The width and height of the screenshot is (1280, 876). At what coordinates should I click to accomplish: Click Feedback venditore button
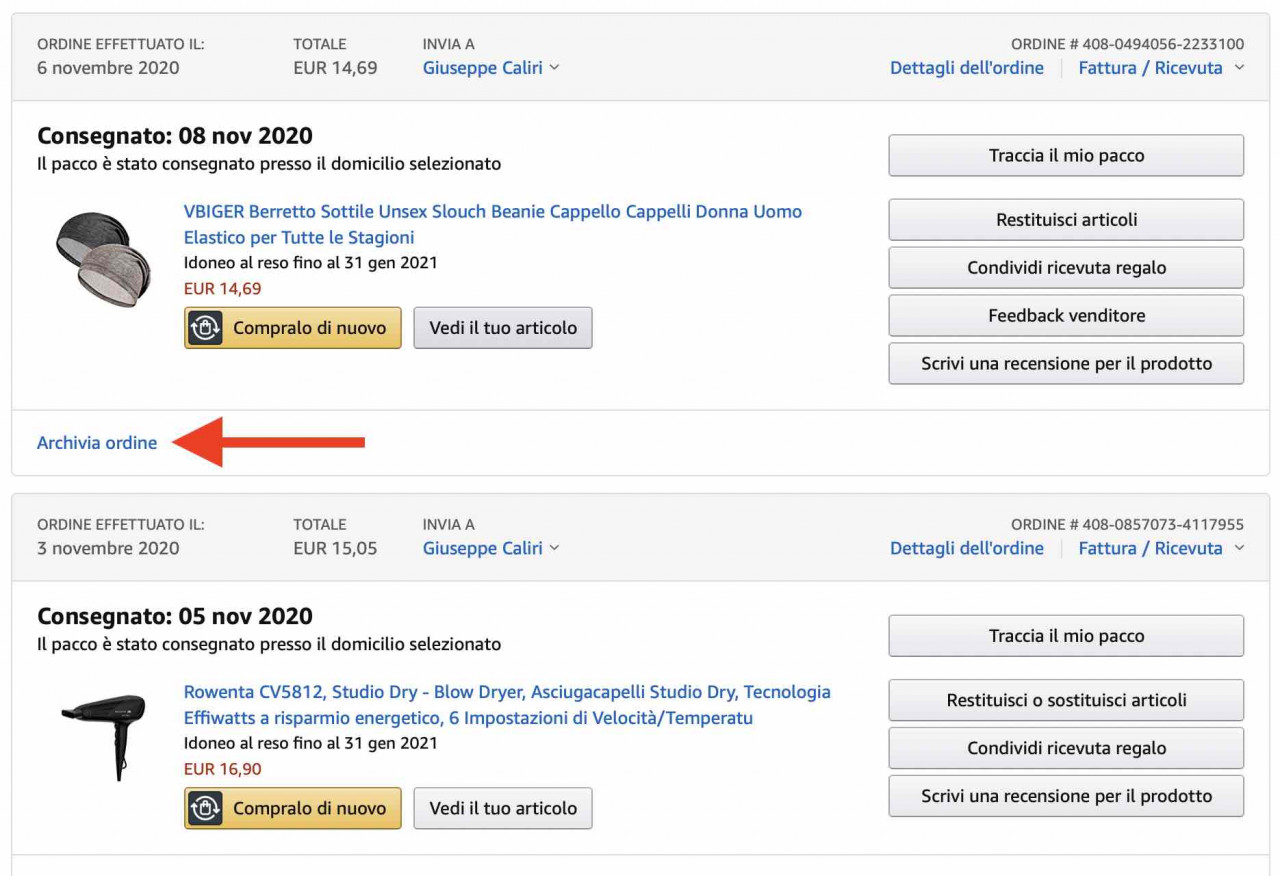click(x=1066, y=315)
